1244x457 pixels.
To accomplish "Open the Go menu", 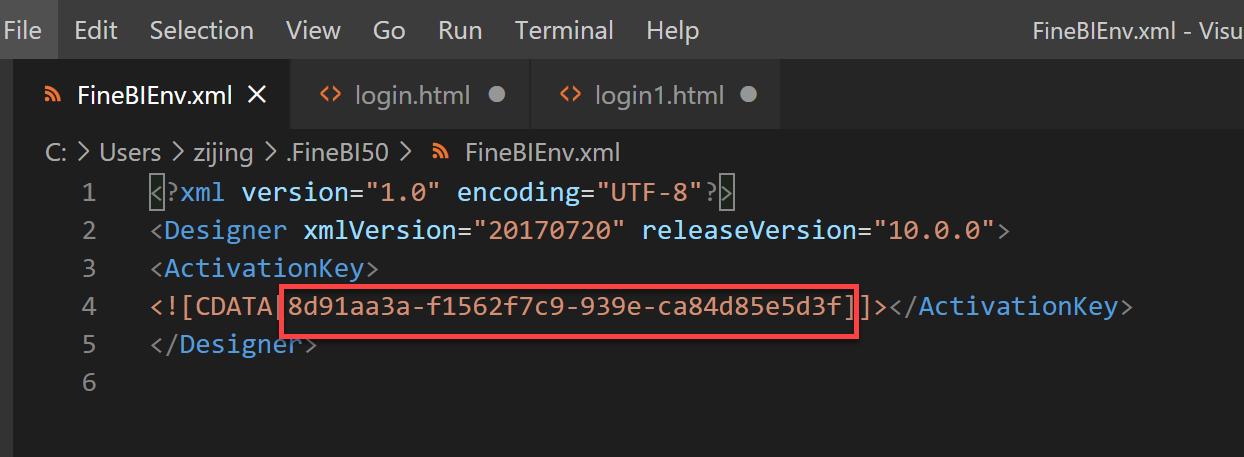I will (389, 30).
